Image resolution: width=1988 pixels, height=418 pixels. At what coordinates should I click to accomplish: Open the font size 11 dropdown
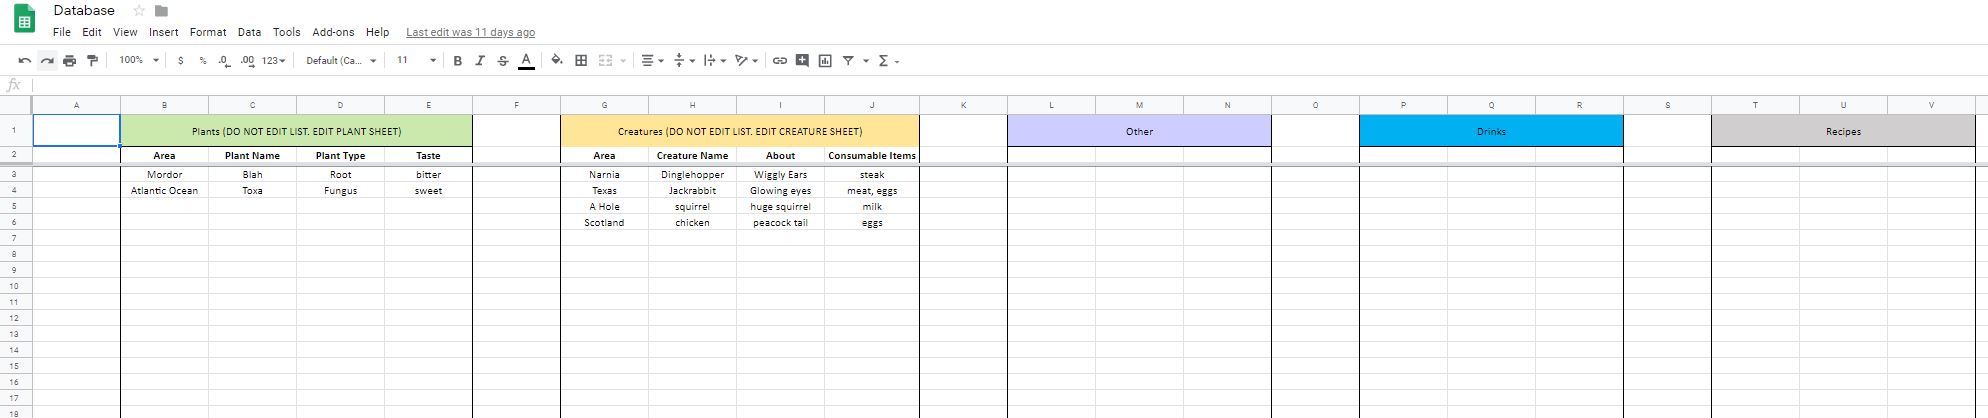(x=416, y=61)
